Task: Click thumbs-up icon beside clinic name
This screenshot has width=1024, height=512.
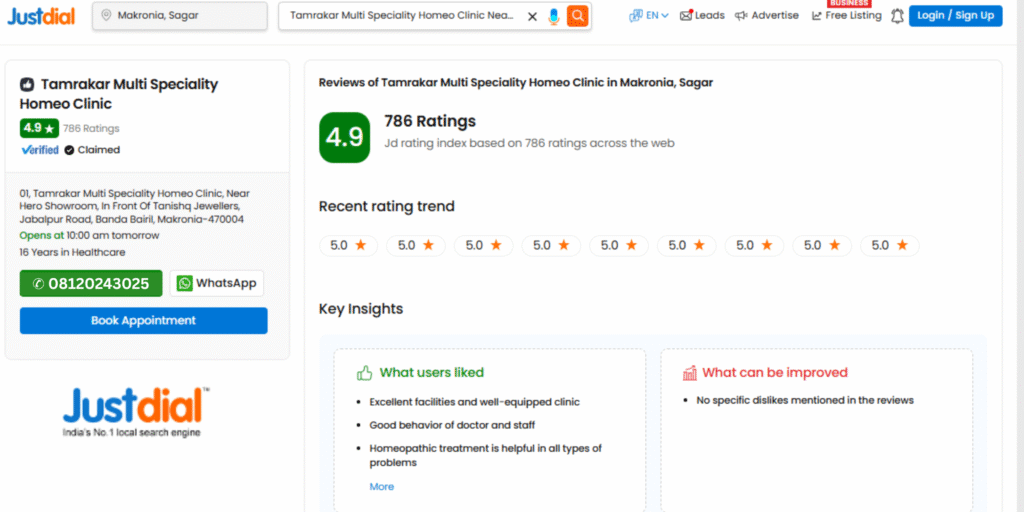Action: click(27, 84)
